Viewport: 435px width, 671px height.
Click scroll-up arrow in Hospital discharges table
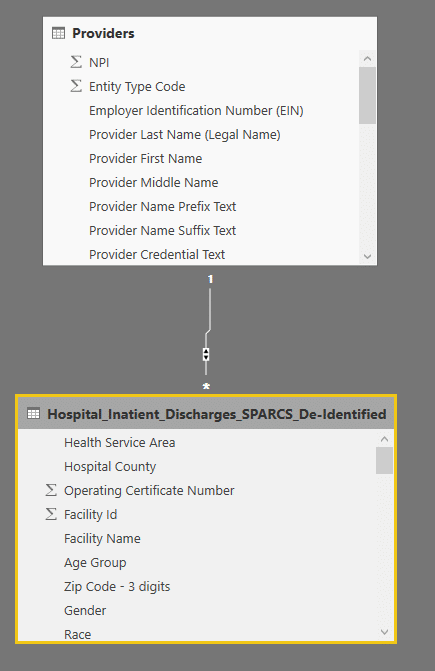[x=384, y=439]
